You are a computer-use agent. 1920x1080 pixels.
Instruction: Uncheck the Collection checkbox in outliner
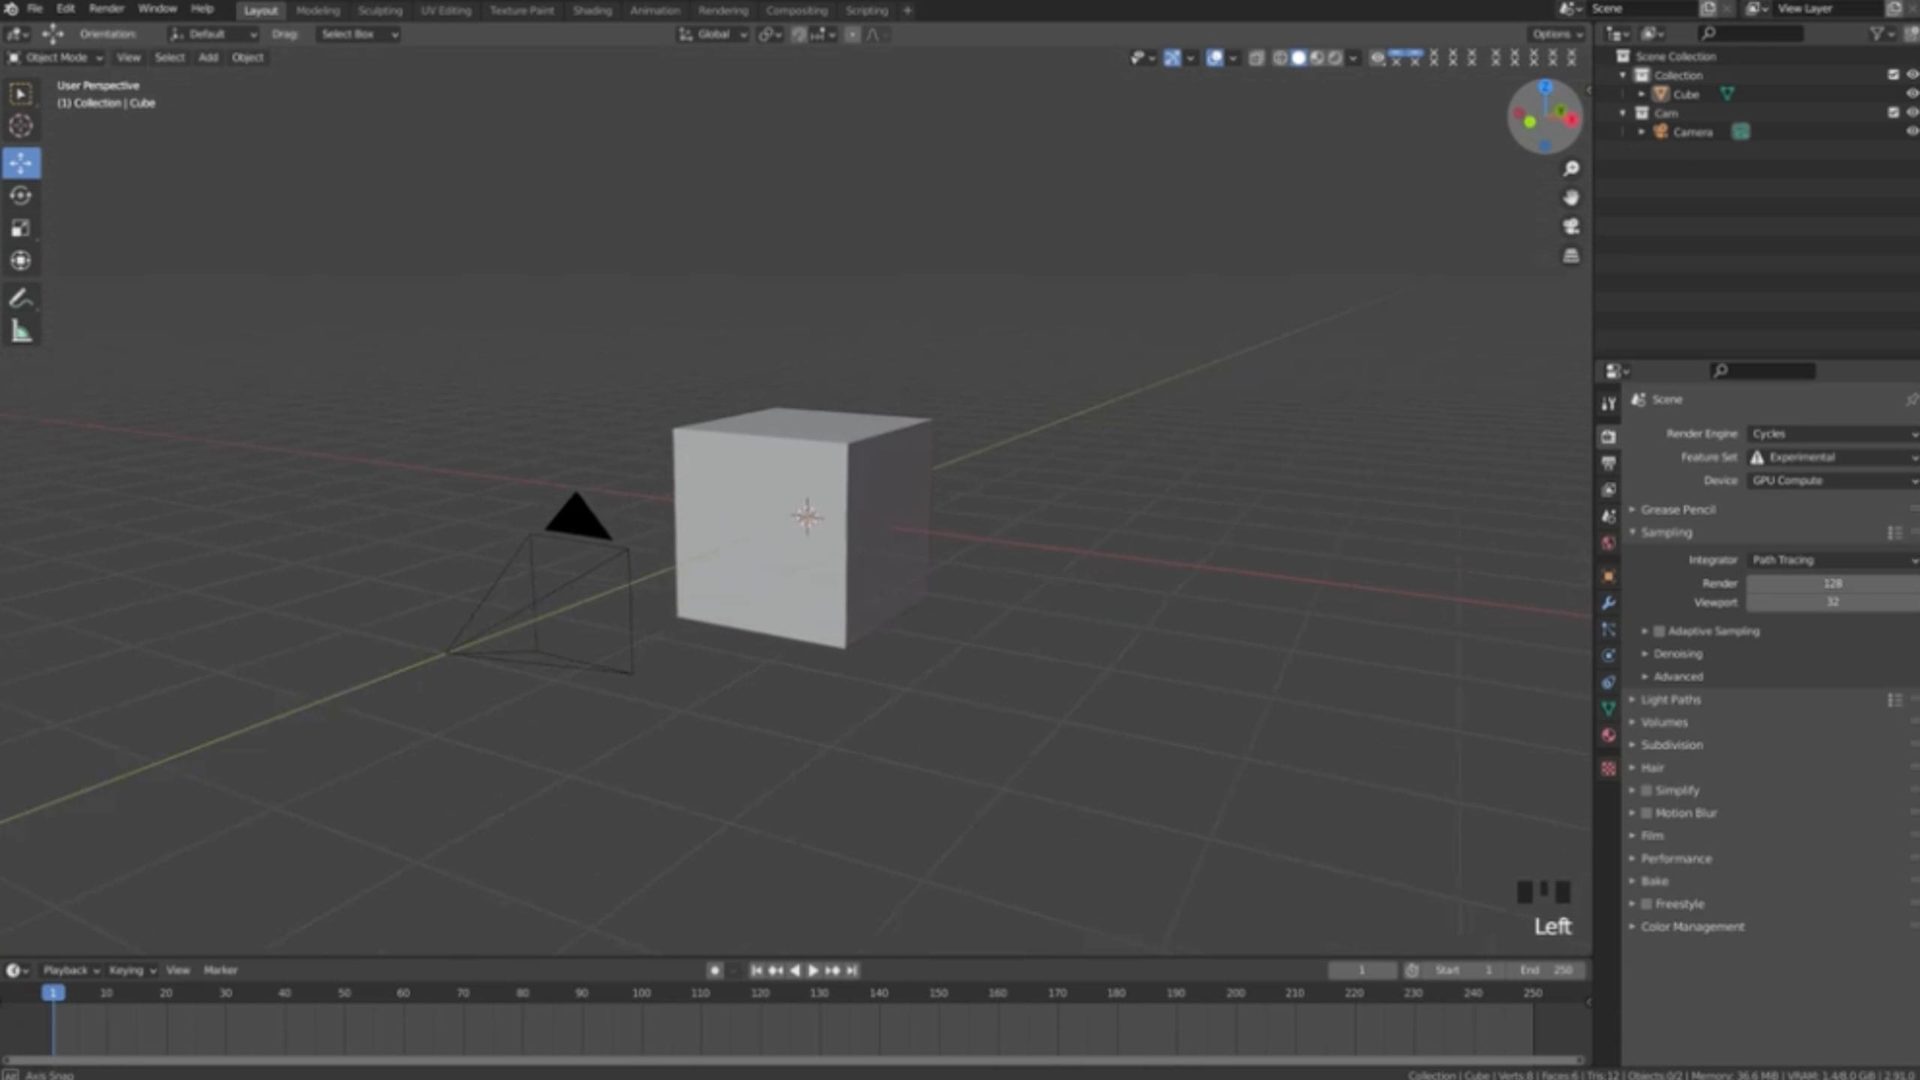coord(1893,75)
